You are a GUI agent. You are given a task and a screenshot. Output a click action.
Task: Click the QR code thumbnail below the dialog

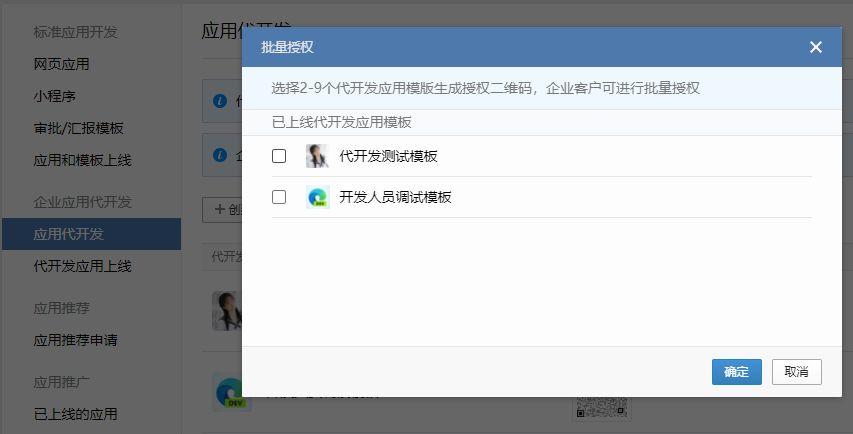(x=600, y=410)
